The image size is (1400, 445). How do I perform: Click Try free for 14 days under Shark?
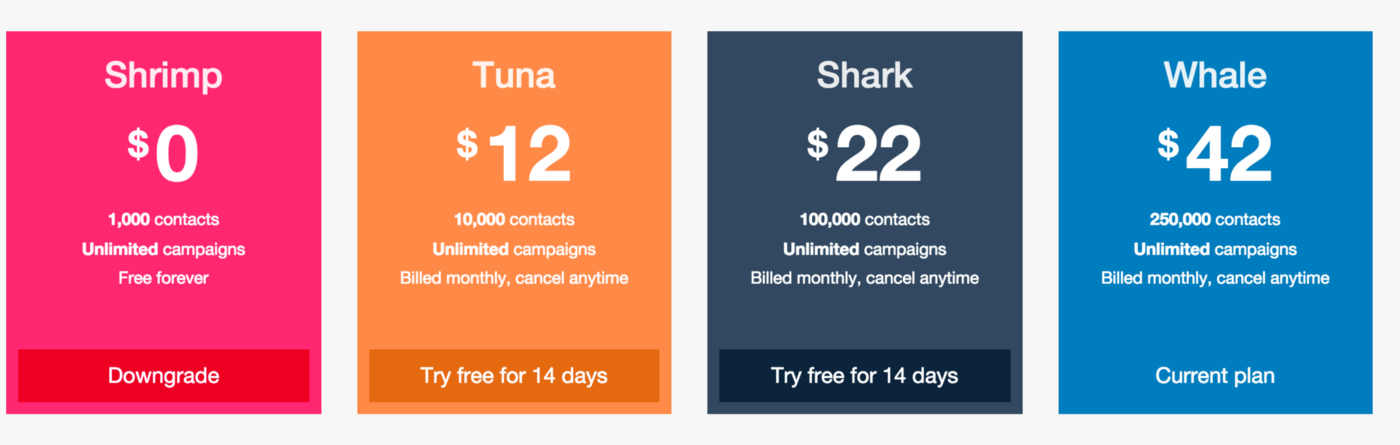(x=864, y=376)
